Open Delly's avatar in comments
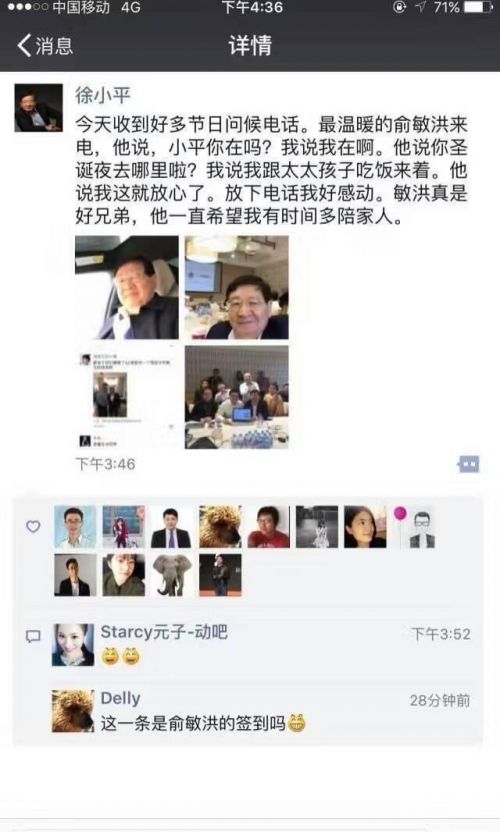The height and width of the screenshot is (832, 500). point(73,711)
